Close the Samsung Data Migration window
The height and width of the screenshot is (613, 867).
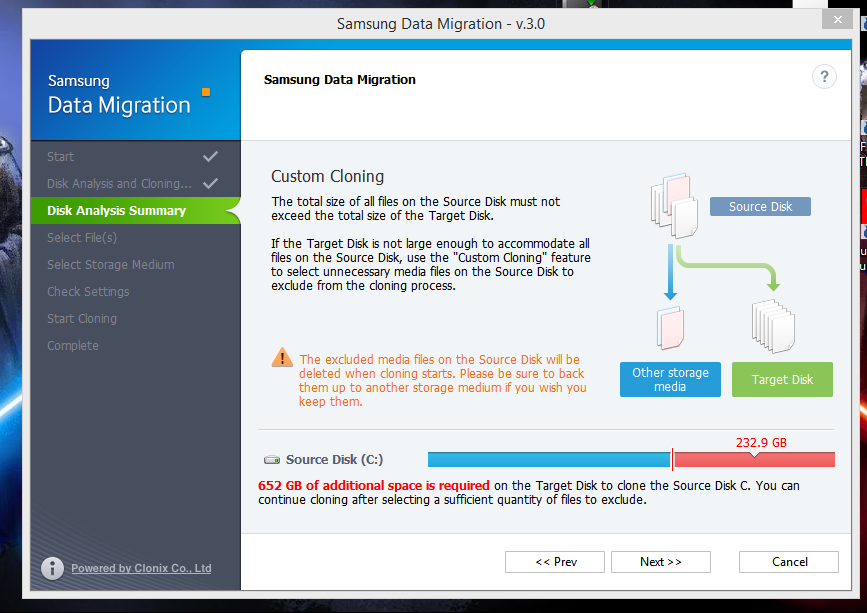point(838,19)
